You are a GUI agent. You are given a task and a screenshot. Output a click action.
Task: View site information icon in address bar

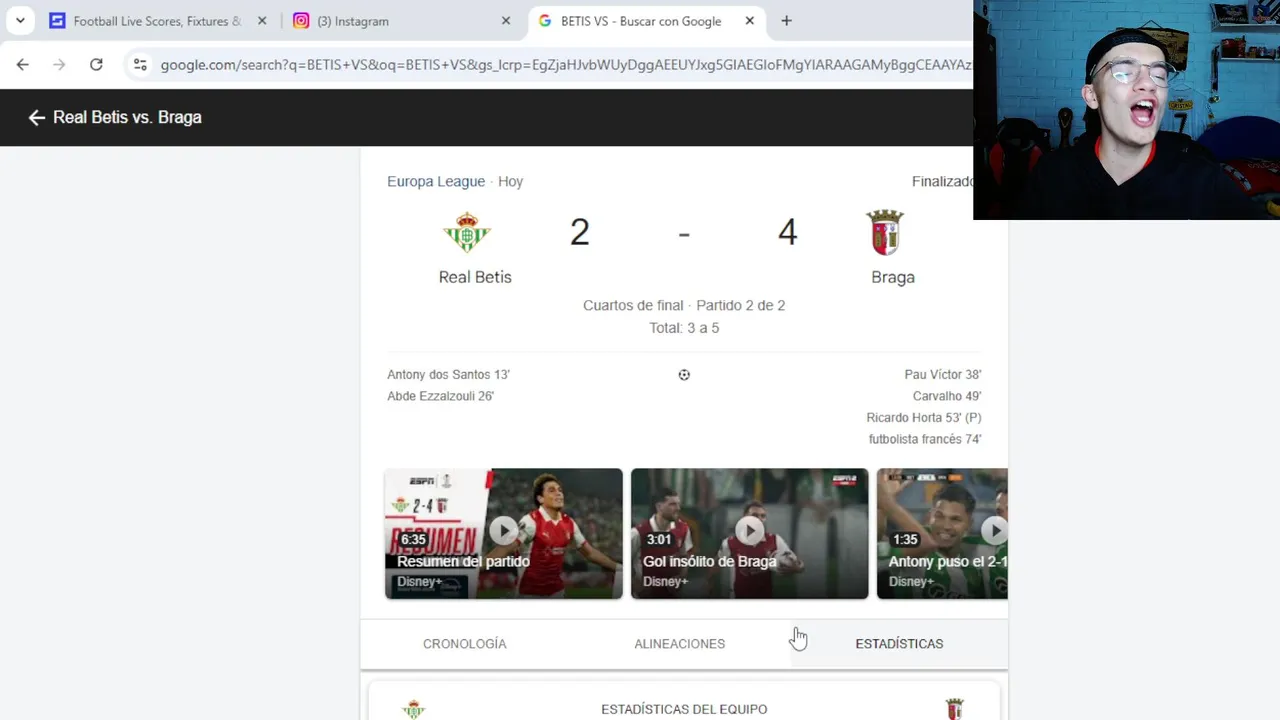(140, 65)
